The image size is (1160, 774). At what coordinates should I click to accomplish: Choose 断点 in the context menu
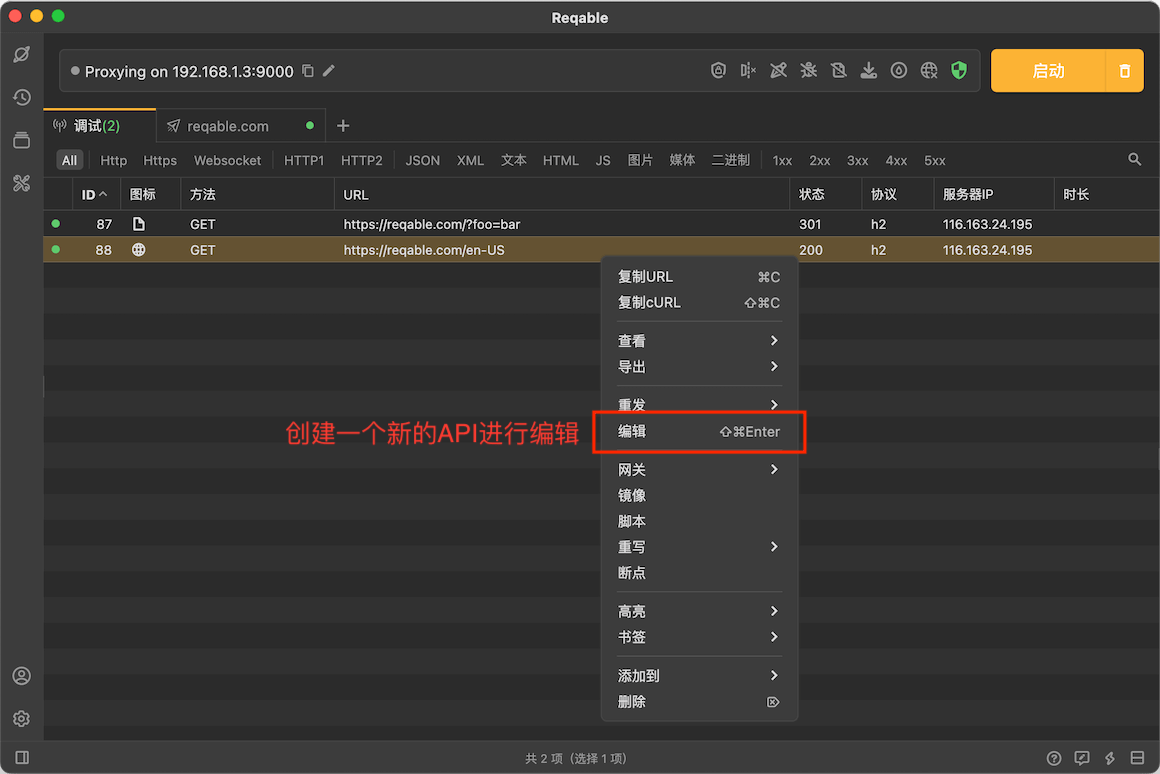[699, 573]
